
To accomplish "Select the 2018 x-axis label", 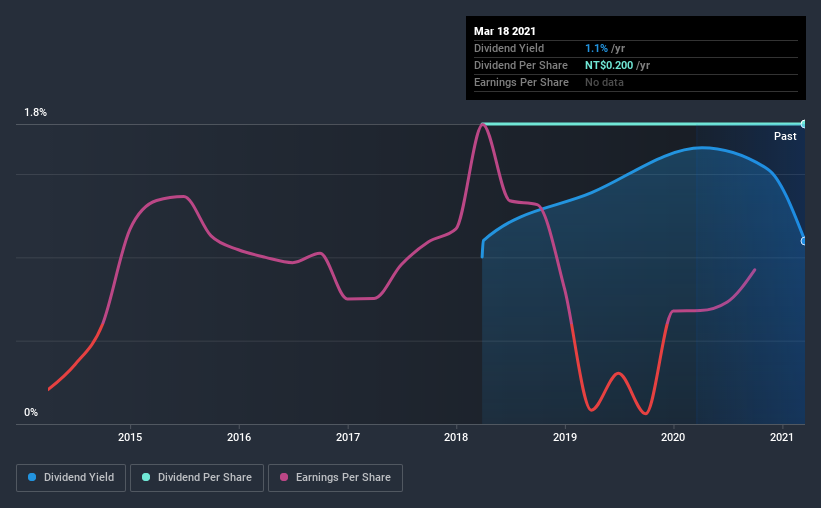I will (x=456, y=437).
